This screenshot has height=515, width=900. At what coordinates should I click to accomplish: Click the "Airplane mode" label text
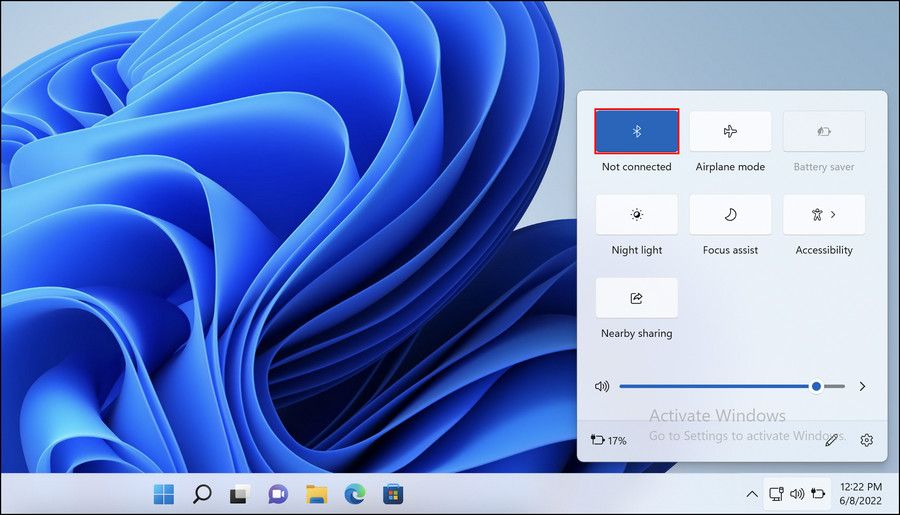point(730,166)
